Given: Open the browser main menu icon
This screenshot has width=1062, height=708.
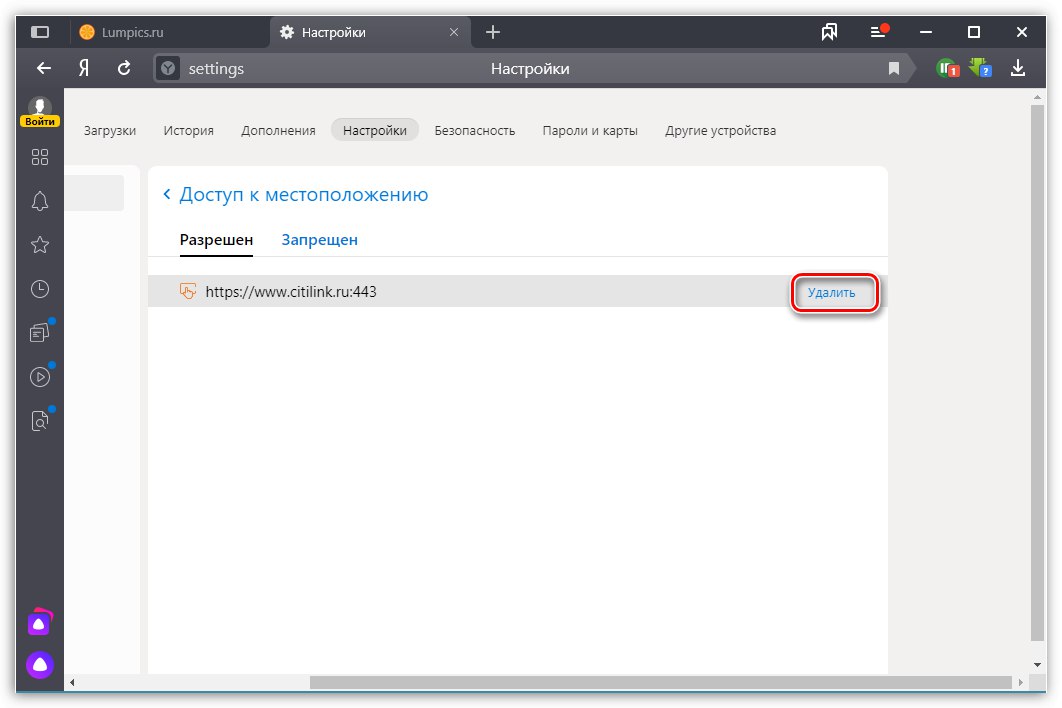Looking at the screenshot, I should pos(879,32).
